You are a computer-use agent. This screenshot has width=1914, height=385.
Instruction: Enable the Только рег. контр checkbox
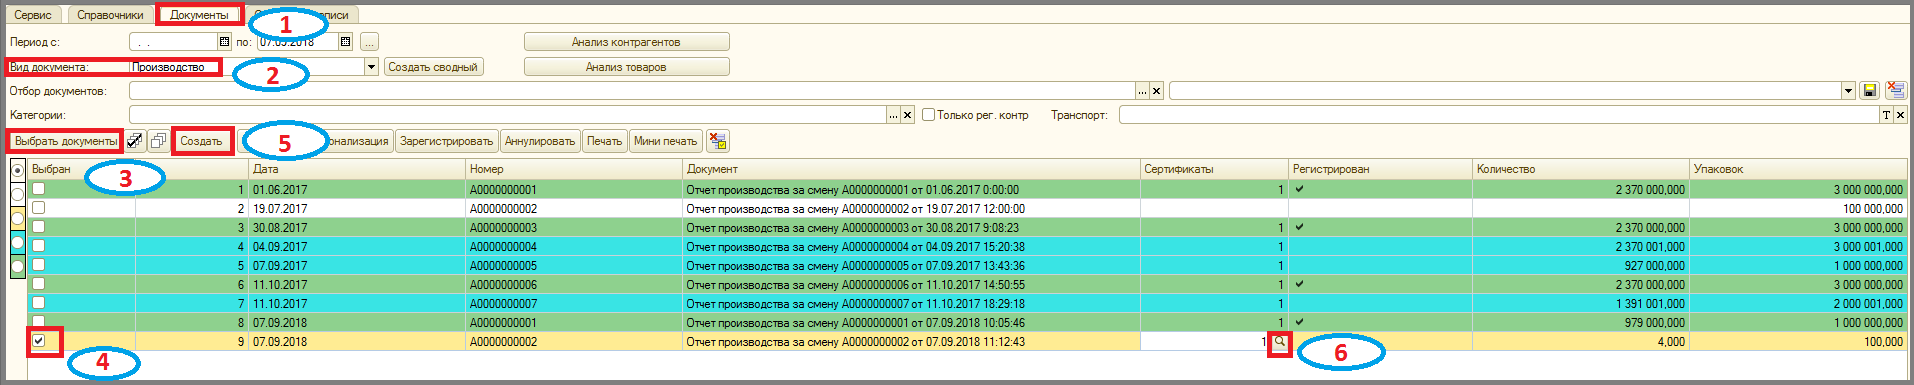(928, 115)
